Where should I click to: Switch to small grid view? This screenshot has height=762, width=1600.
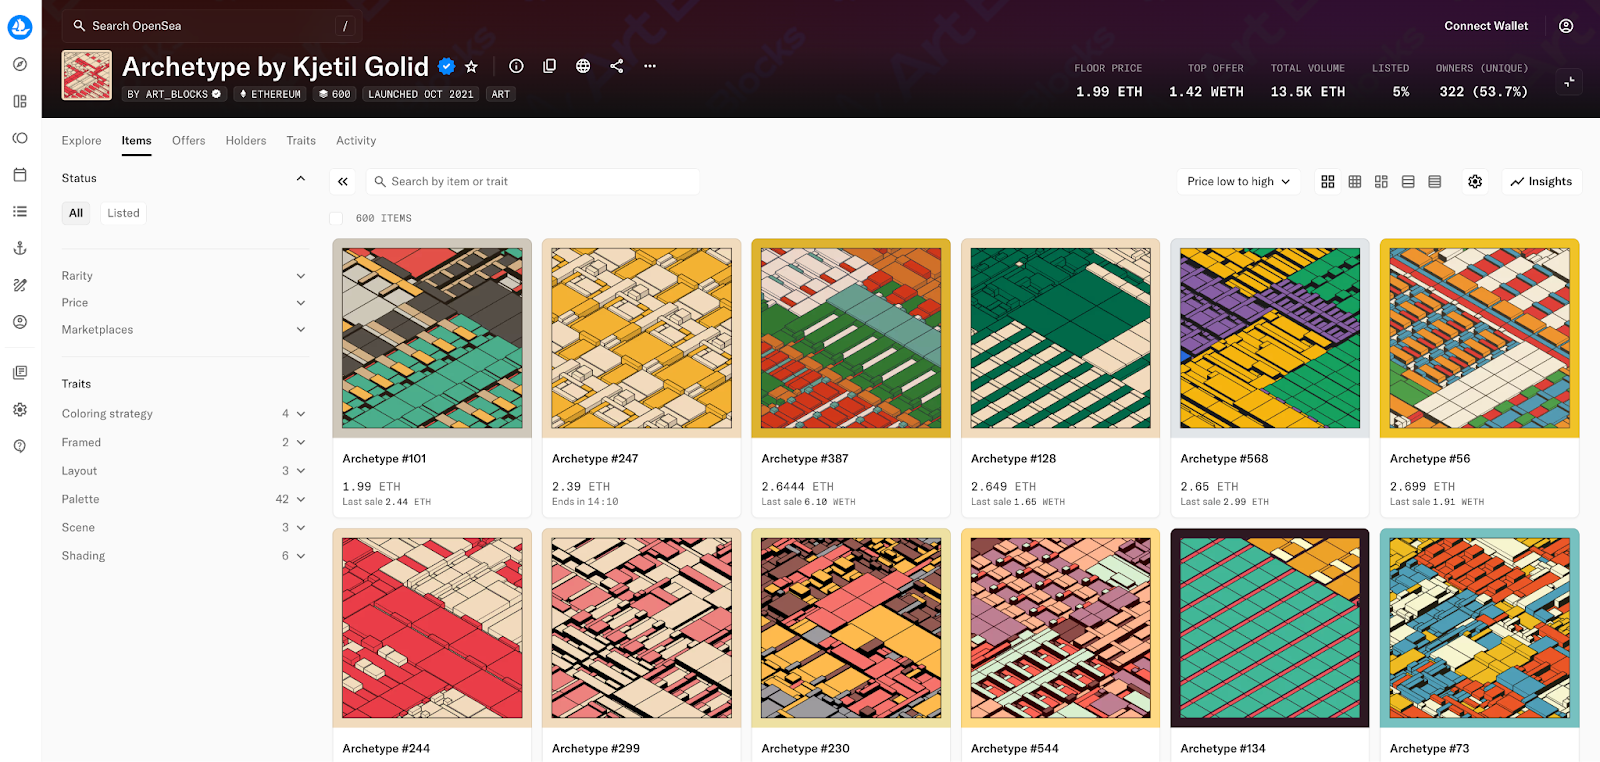pyautogui.click(x=1355, y=182)
